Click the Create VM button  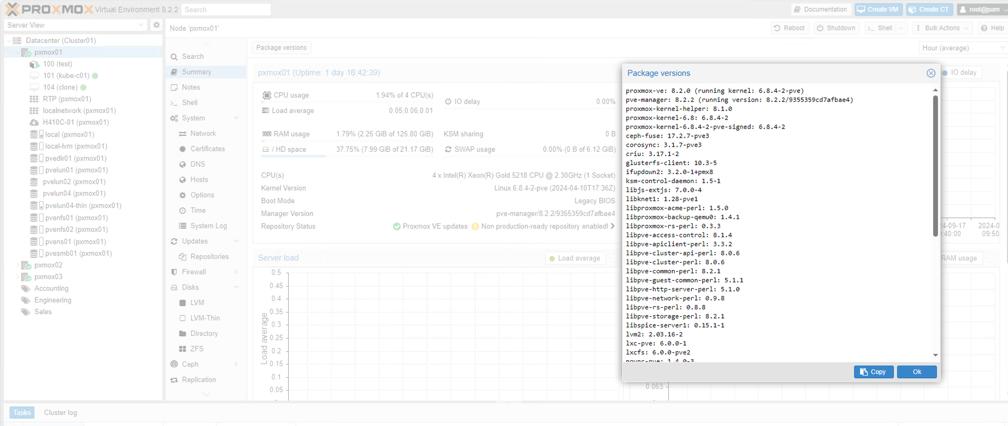click(878, 10)
